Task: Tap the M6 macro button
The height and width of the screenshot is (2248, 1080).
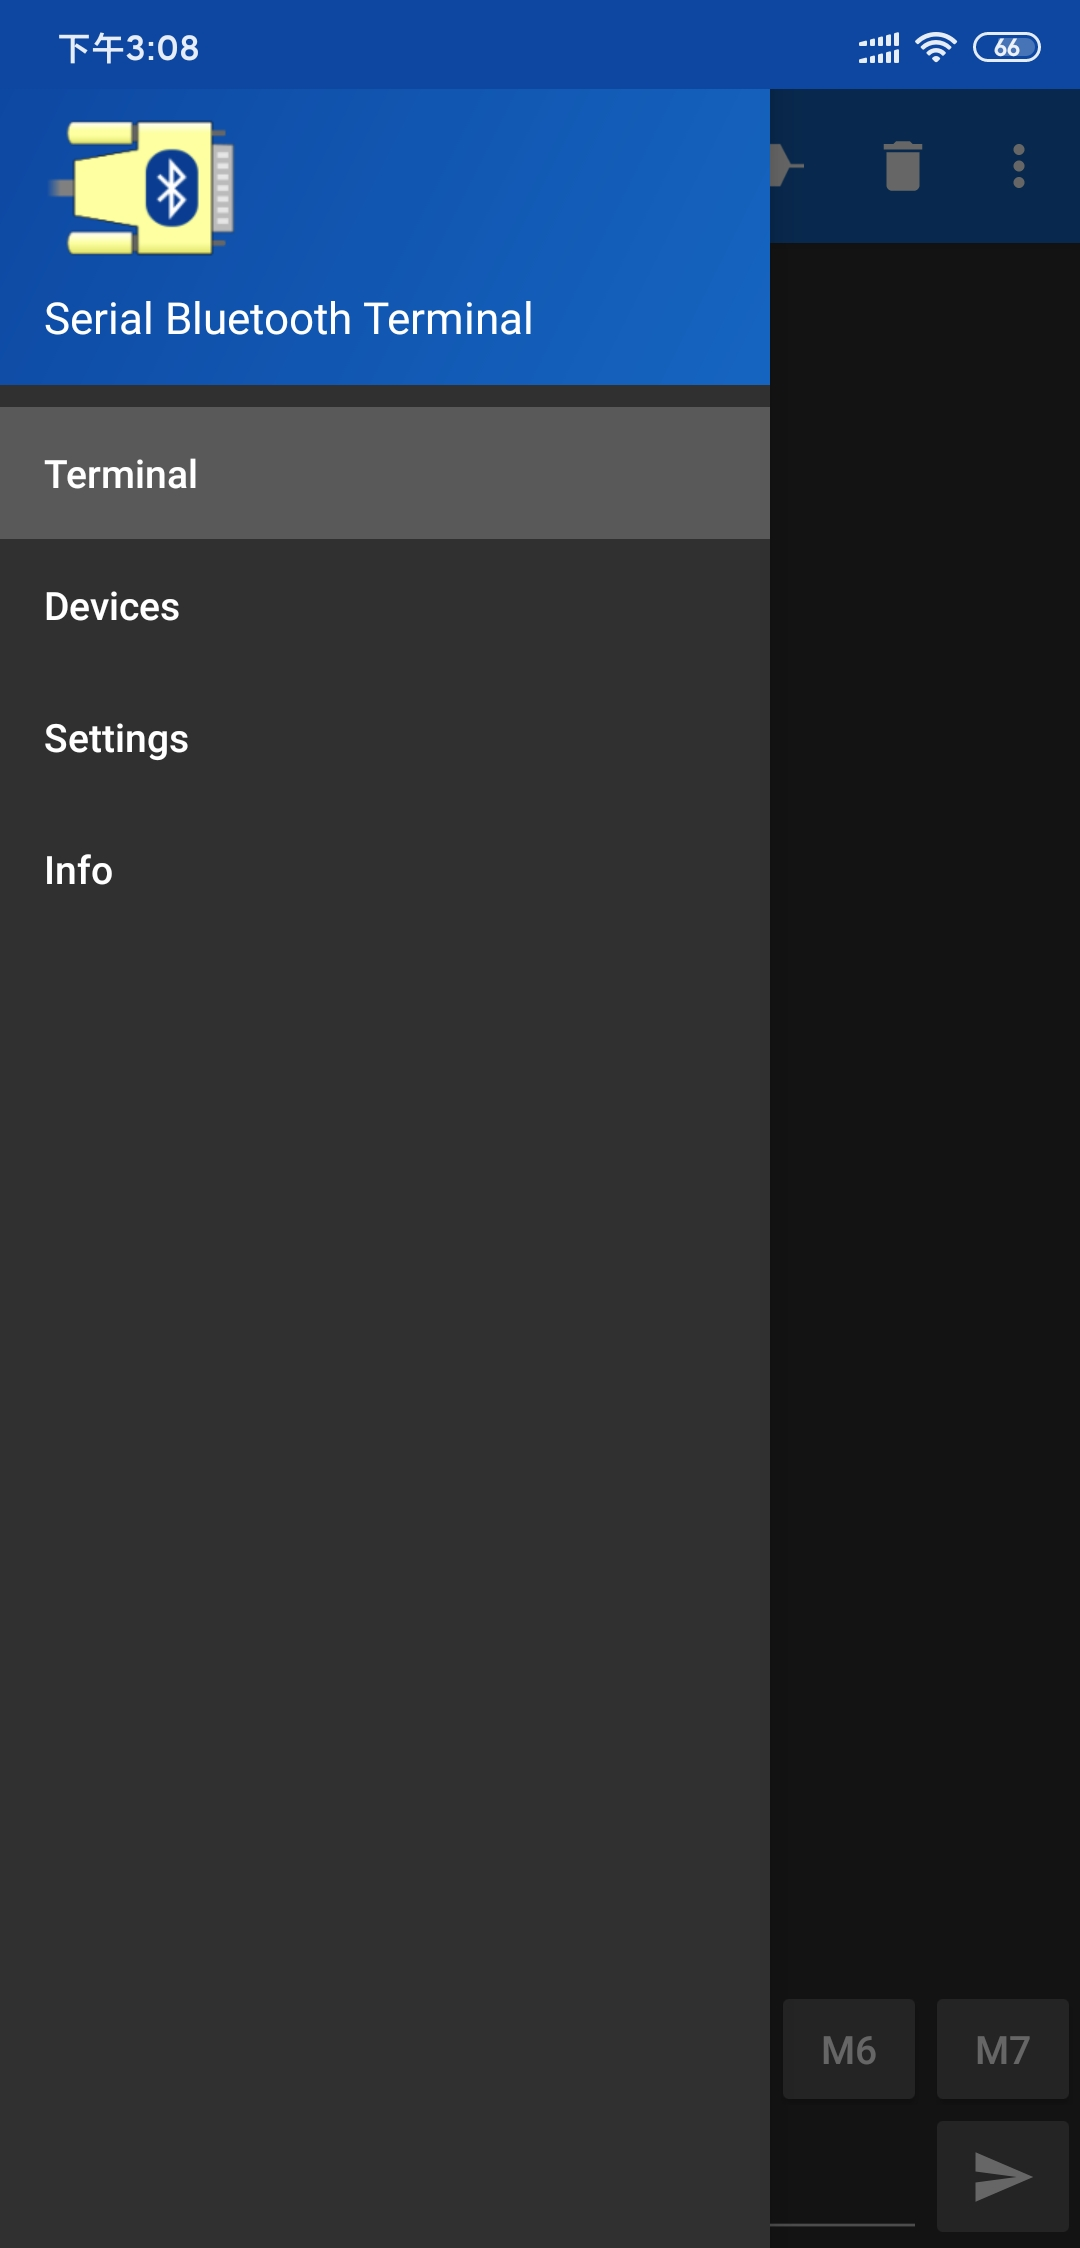Action: [848, 2049]
